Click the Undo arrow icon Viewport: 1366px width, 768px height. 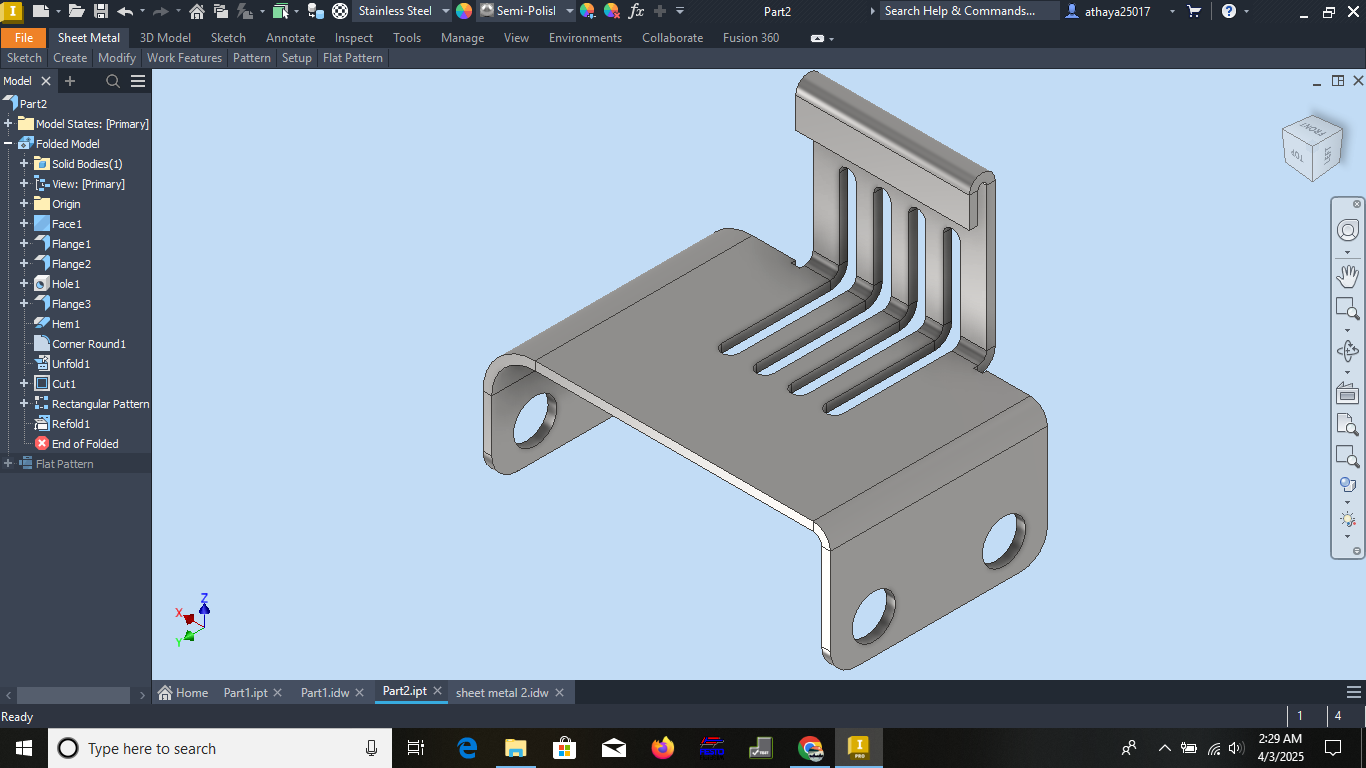125,11
